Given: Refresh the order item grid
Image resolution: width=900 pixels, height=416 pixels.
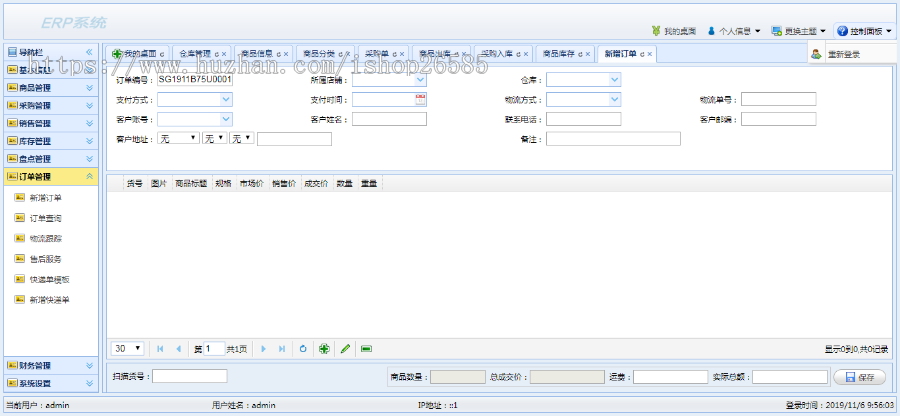Looking at the screenshot, I should click(x=303, y=349).
